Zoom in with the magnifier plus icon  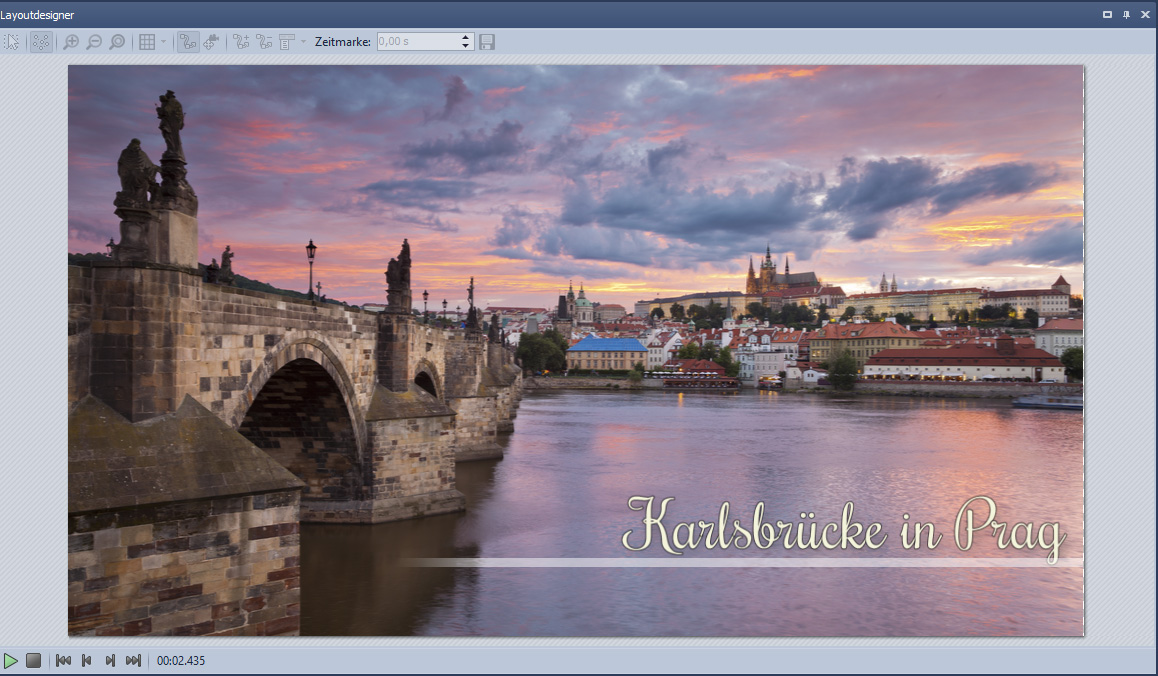pyautogui.click(x=70, y=42)
